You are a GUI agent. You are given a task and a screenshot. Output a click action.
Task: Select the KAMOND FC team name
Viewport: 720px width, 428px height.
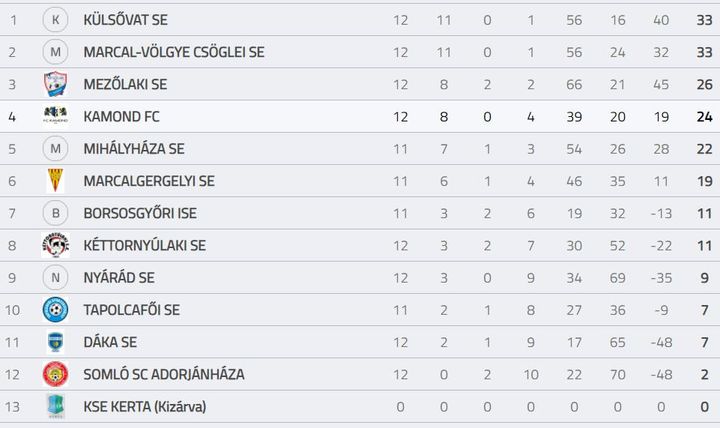[x=121, y=117]
